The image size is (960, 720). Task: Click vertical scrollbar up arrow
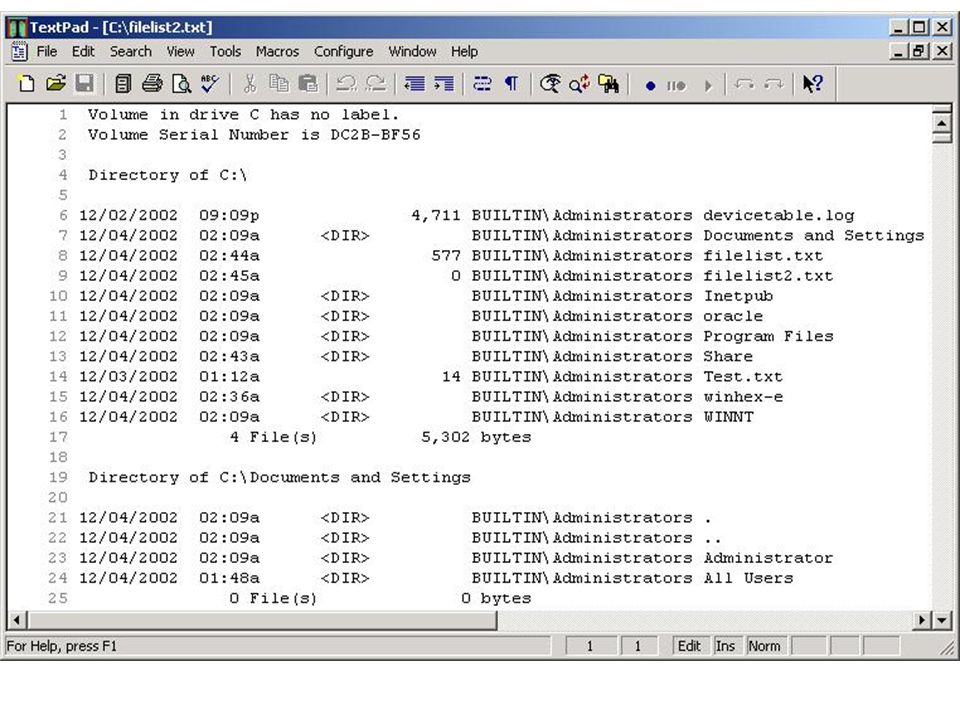942,124
